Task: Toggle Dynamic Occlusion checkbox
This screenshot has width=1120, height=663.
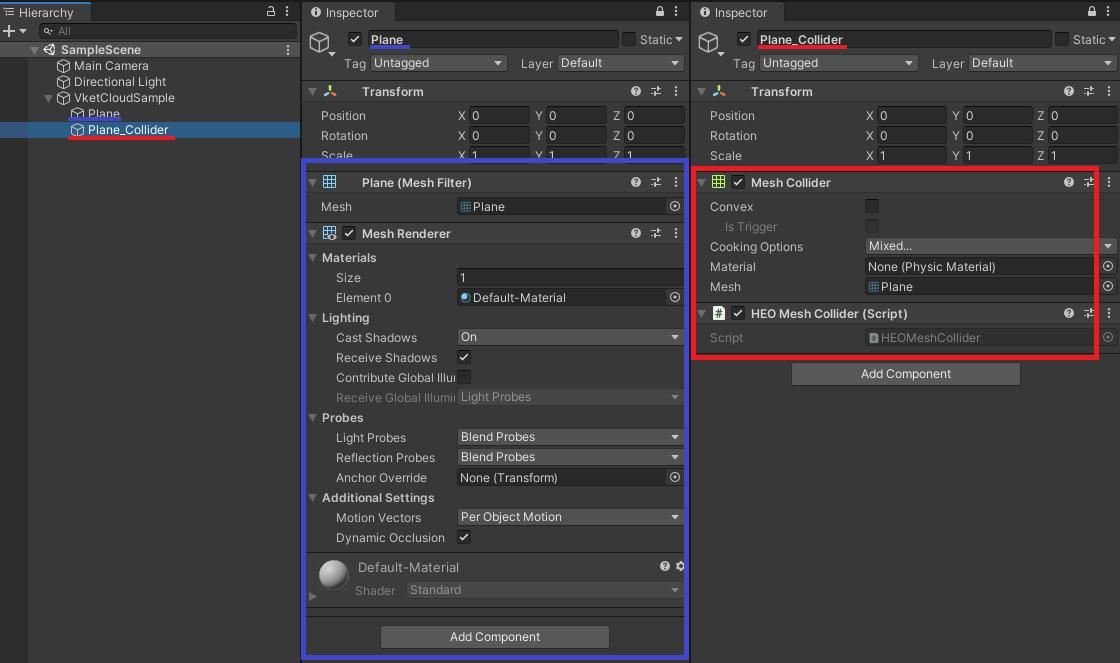Action: click(x=464, y=537)
